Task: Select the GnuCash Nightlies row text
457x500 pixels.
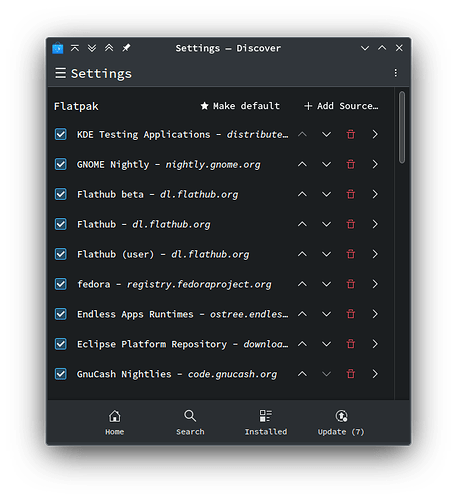Action: [177, 374]
